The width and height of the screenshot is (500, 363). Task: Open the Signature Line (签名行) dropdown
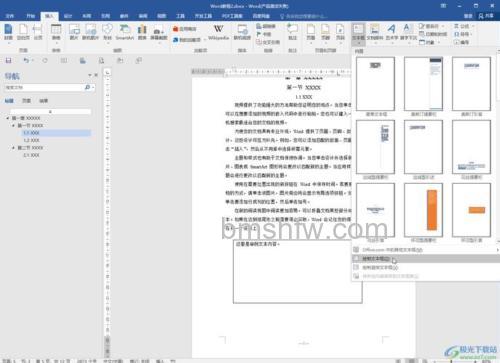click(x=431, y=26)
